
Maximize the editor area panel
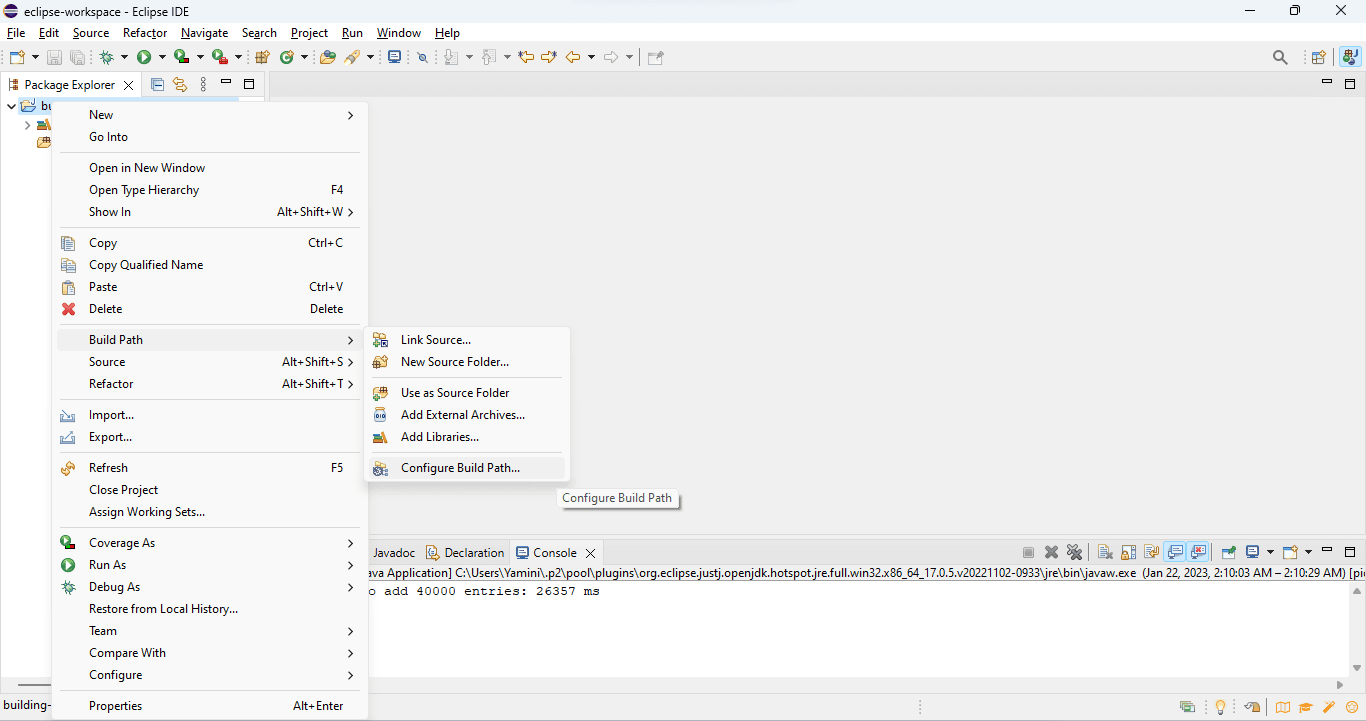coord(1349,84)
